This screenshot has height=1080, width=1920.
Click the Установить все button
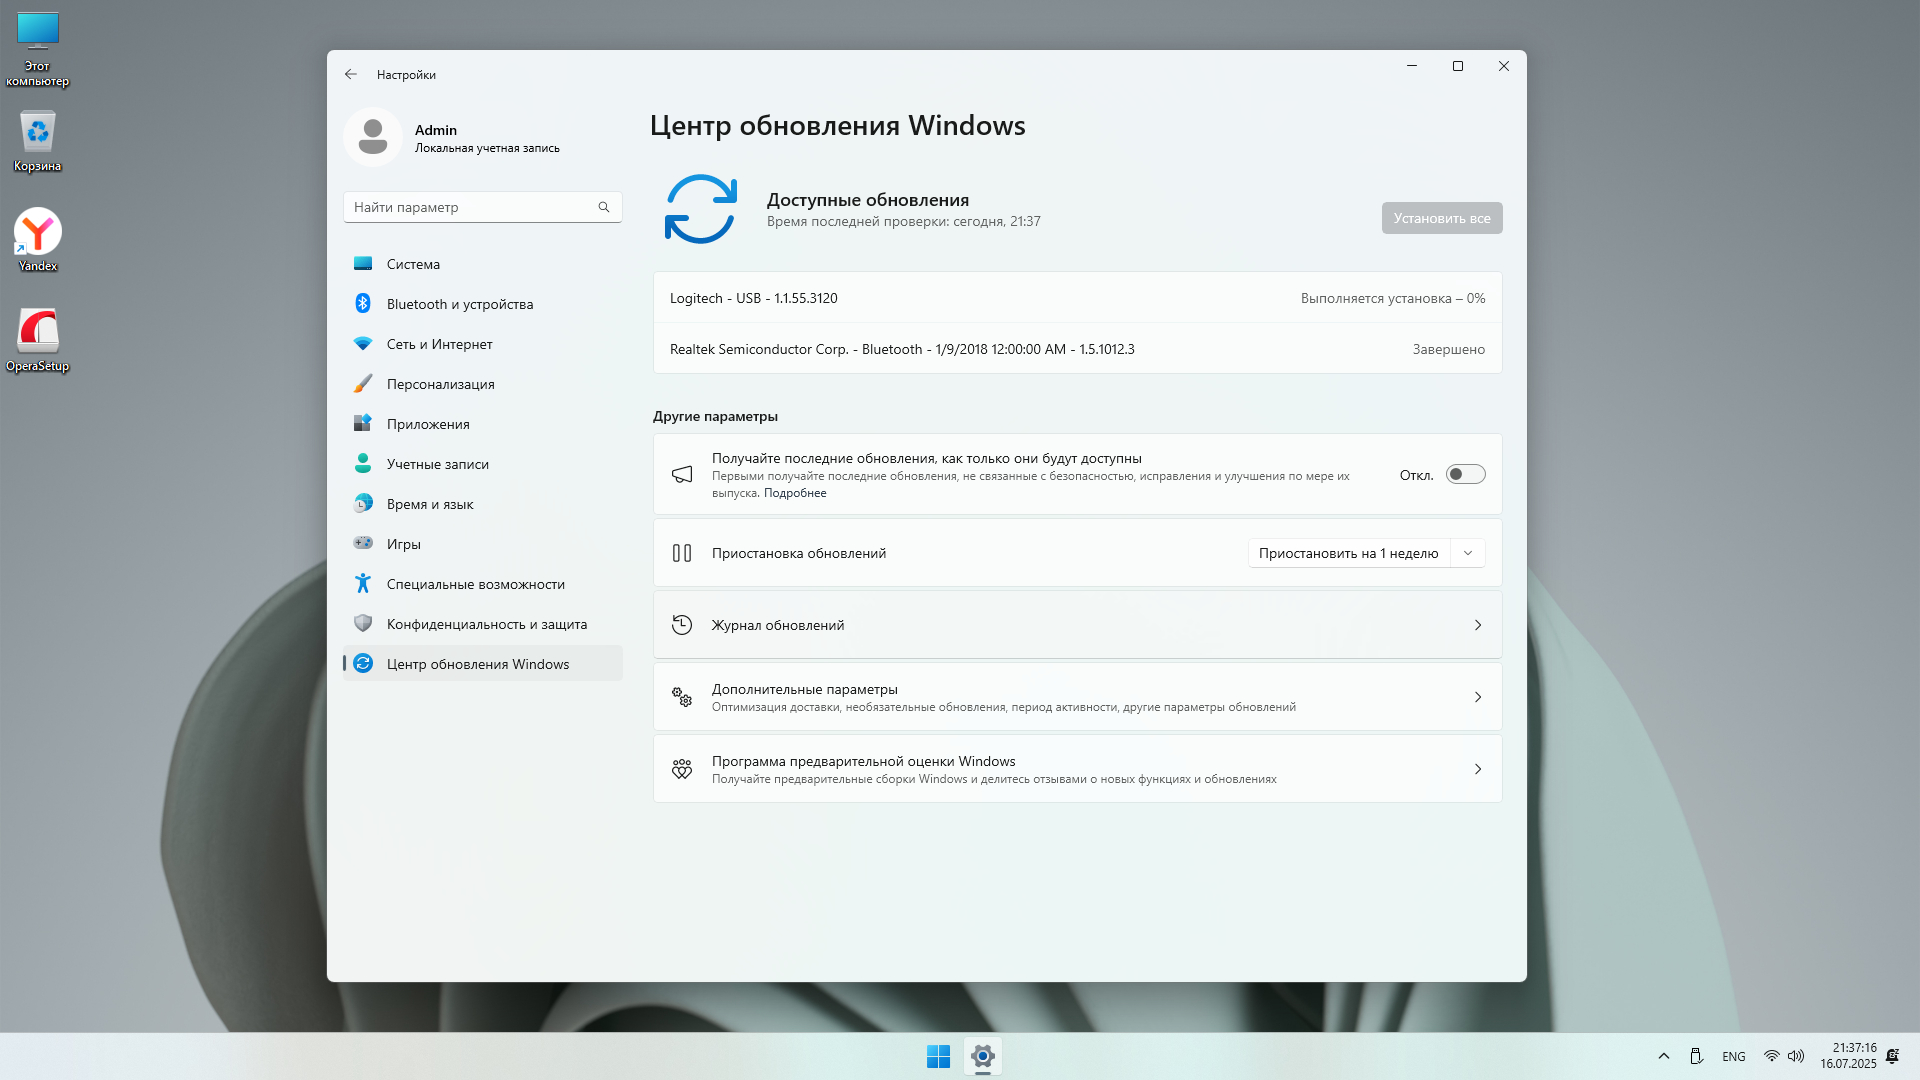pyautogui.click(x=1441, y=218)
